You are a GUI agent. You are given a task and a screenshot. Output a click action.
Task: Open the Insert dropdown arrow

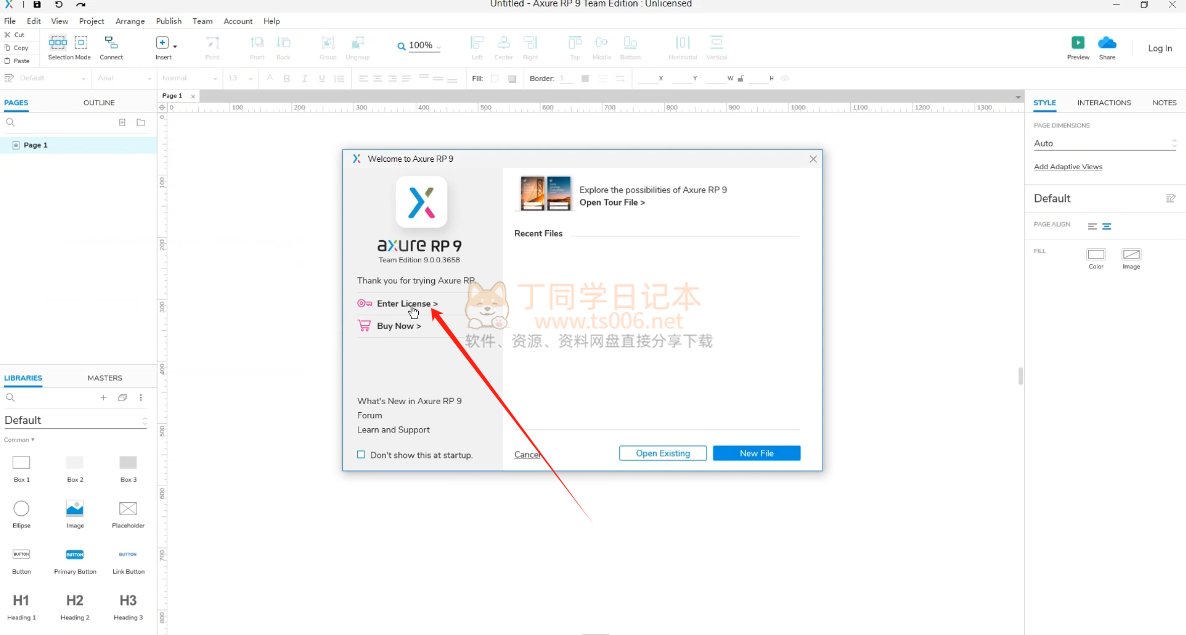pyautogui.click(x=175, y=47)
